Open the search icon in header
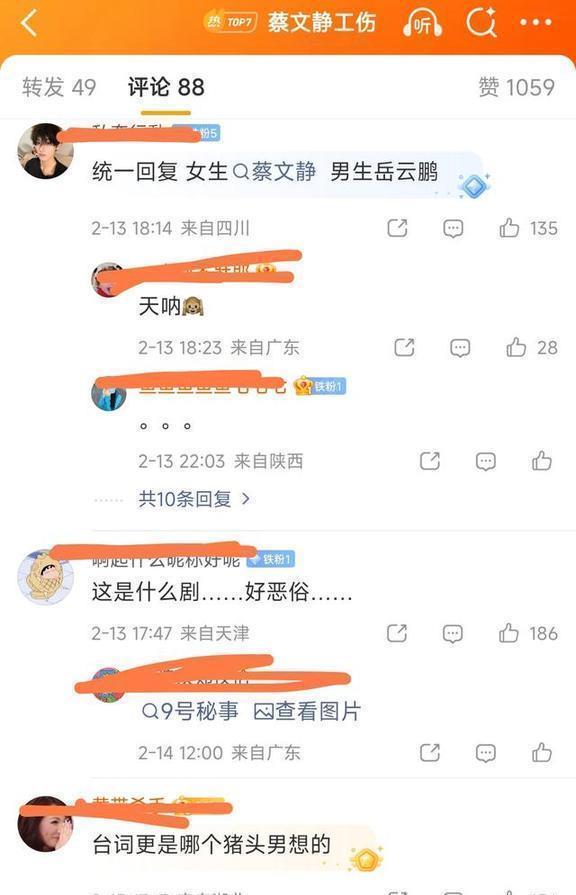 pyautogui.click(x=481, y=23)
